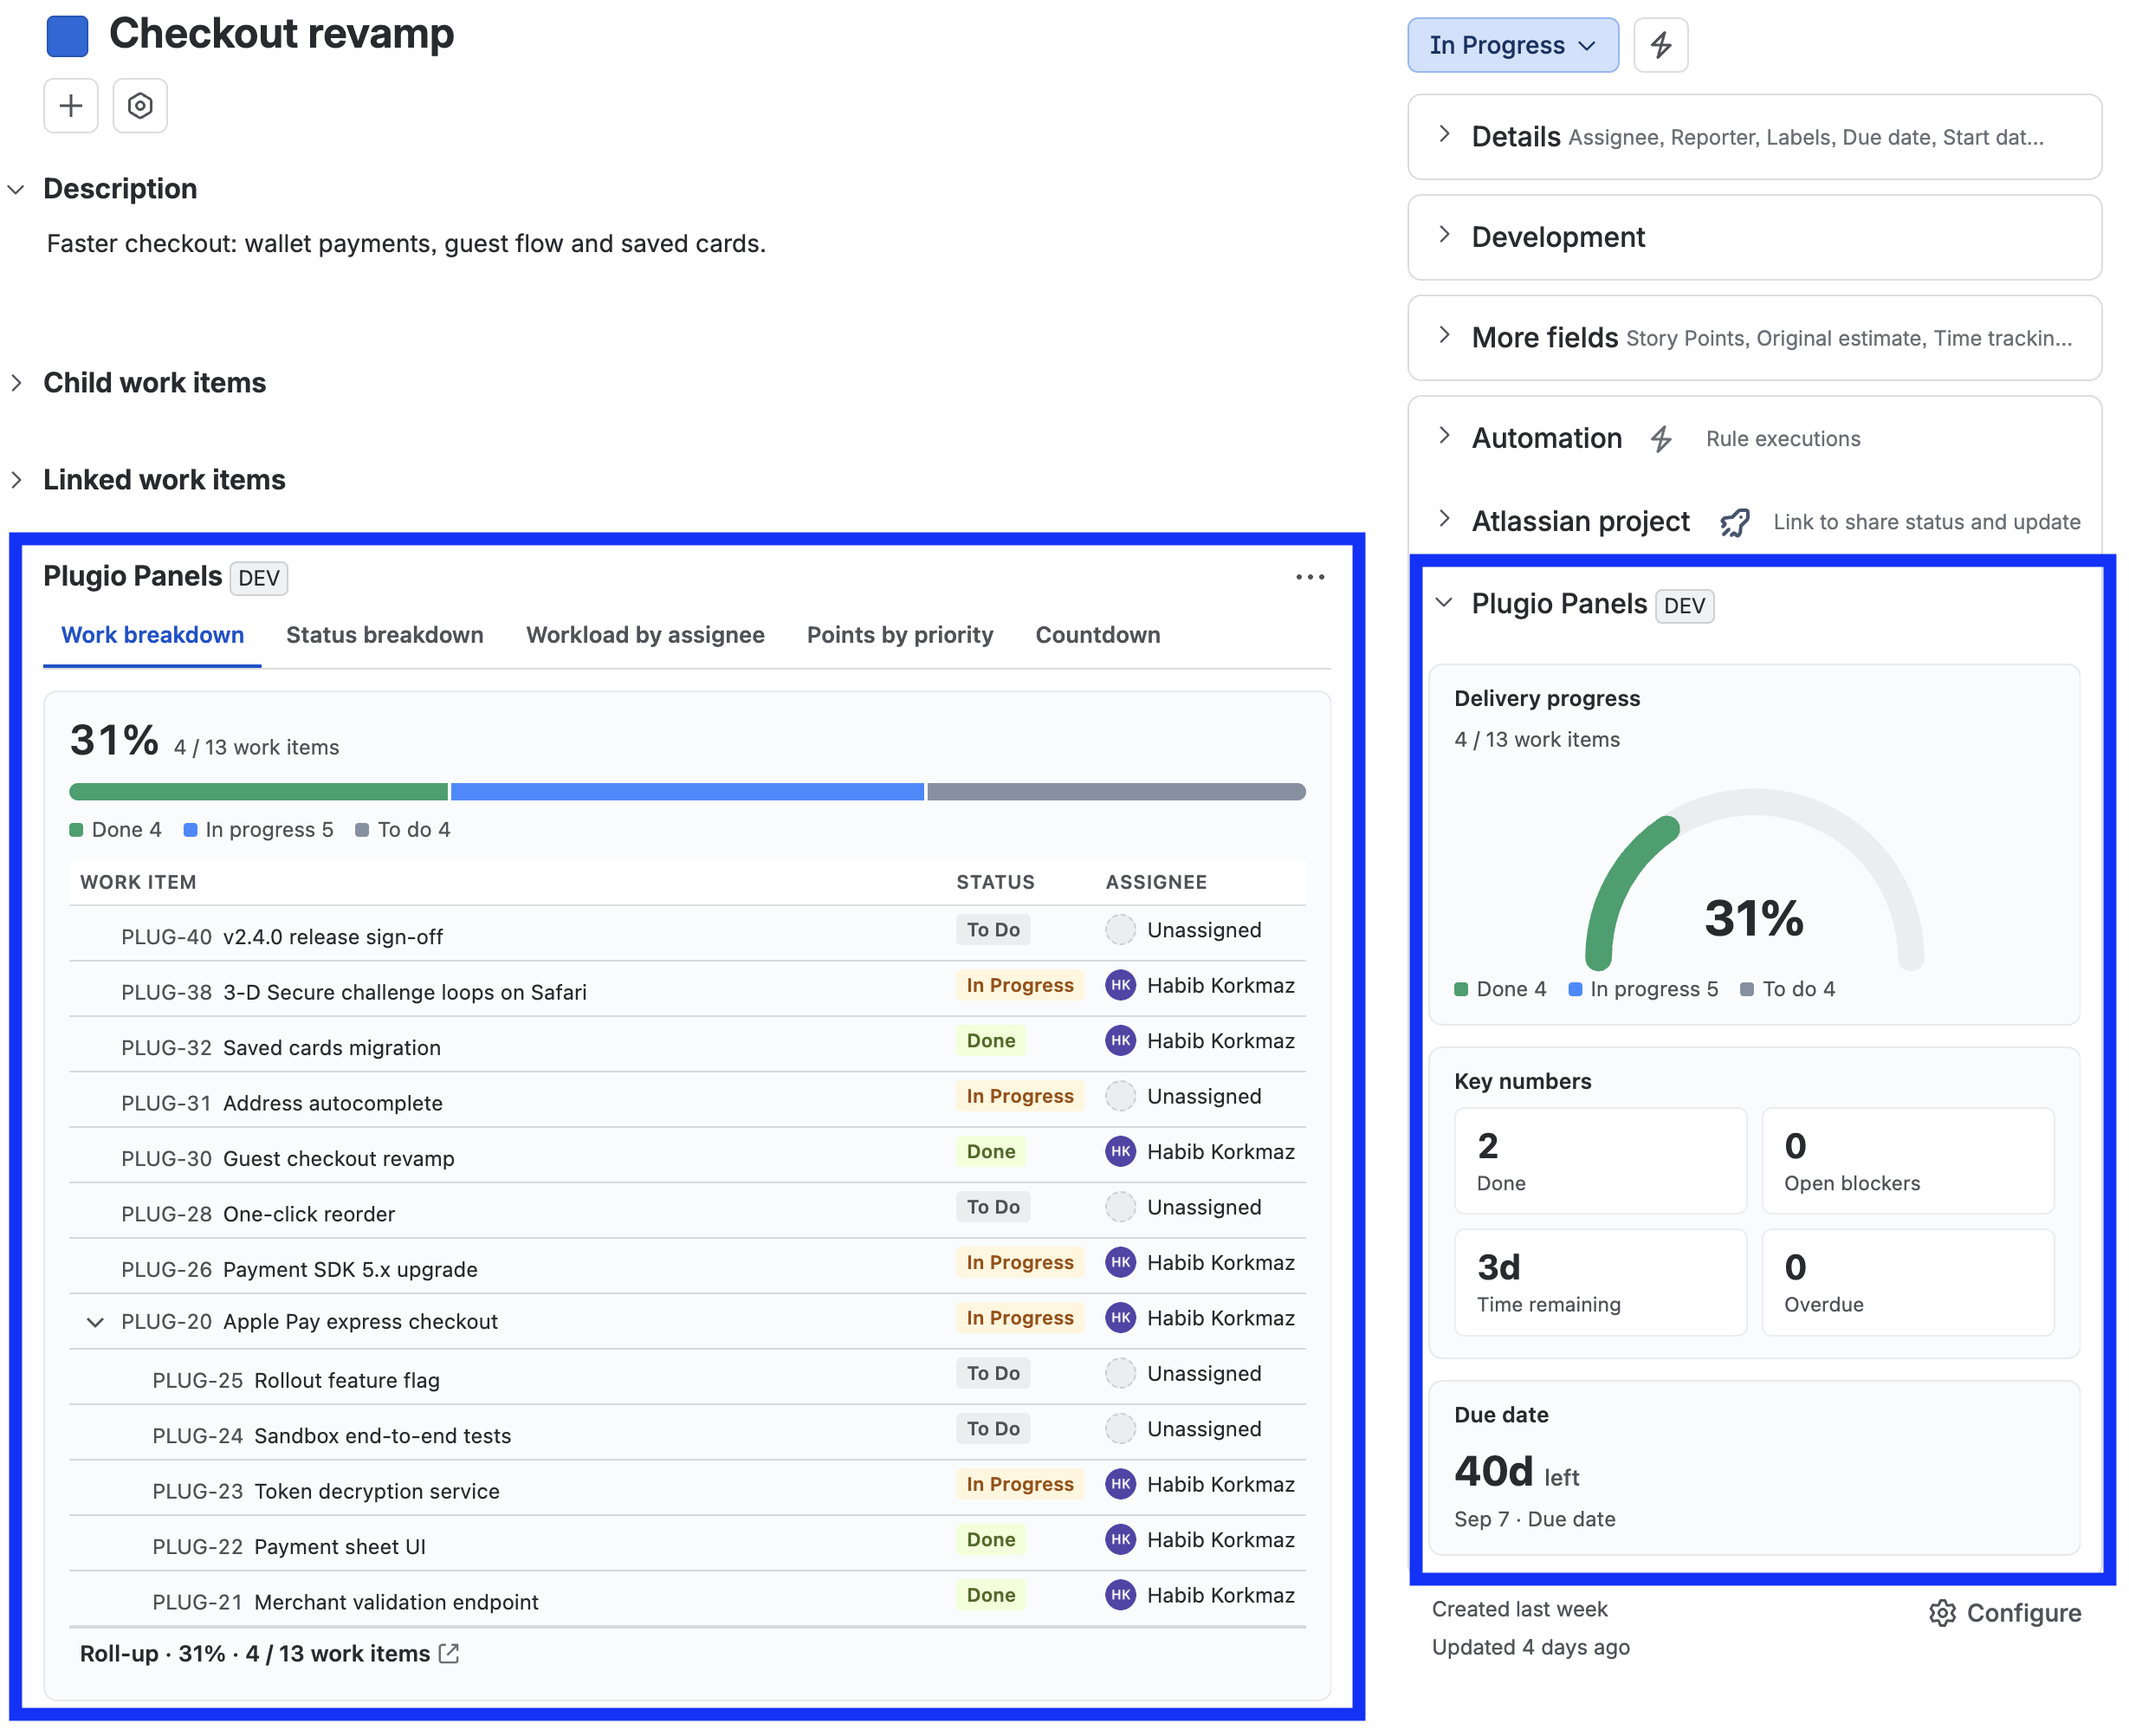Open the In Progress status dropdown
Viewport: 2129px width, 1736px height.
pos(1512,45)
